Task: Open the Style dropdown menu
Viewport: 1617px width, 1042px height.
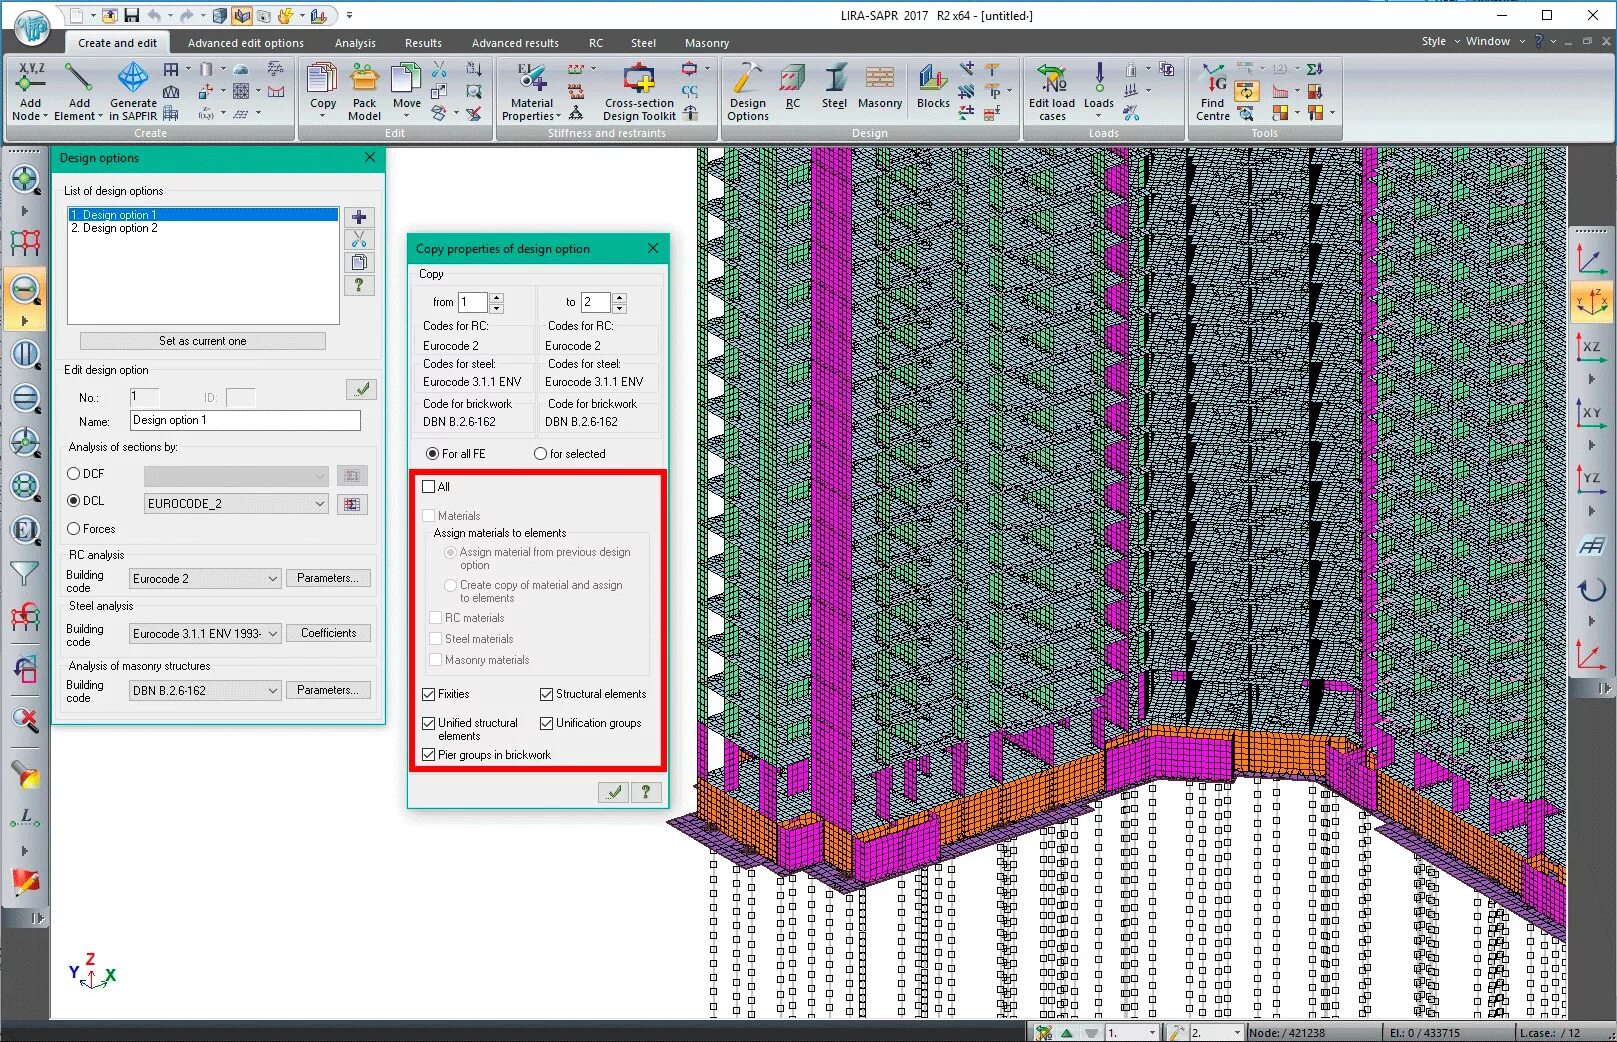Action: click(x=1440, y=42)
